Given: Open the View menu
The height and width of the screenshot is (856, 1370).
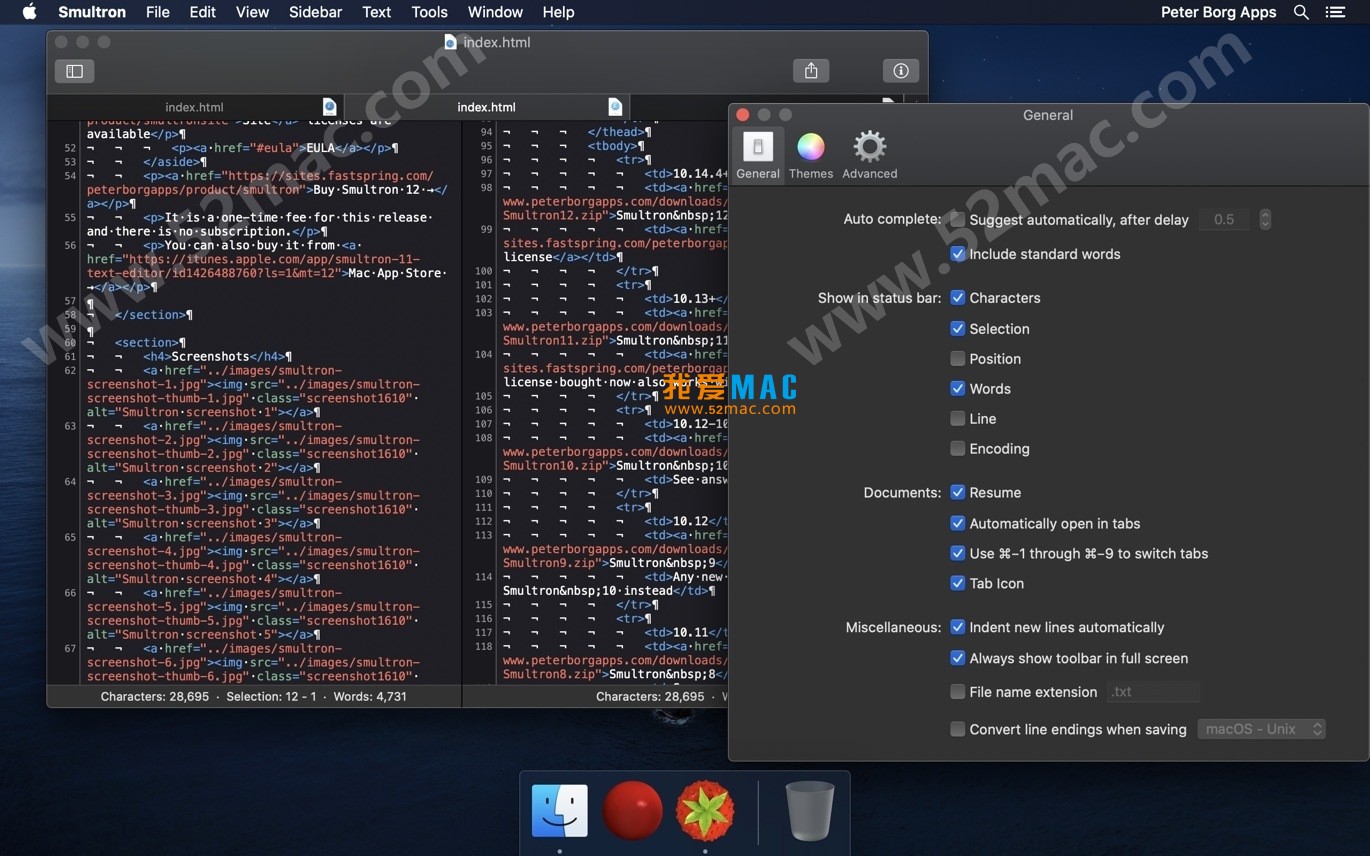Looking at the screenshot, I should point(252,12).
